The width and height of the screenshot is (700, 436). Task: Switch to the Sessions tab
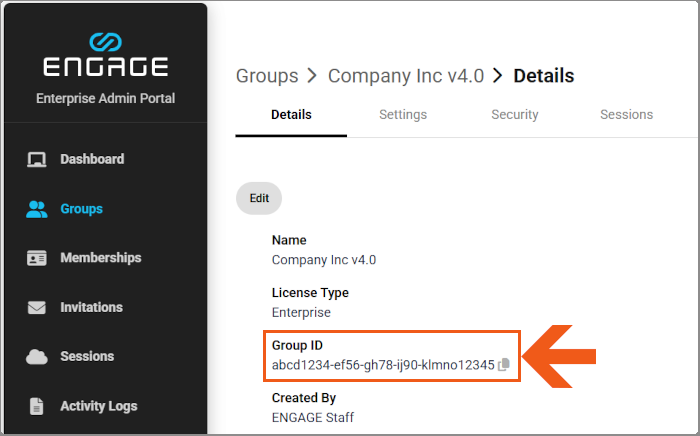coord(626,115)
